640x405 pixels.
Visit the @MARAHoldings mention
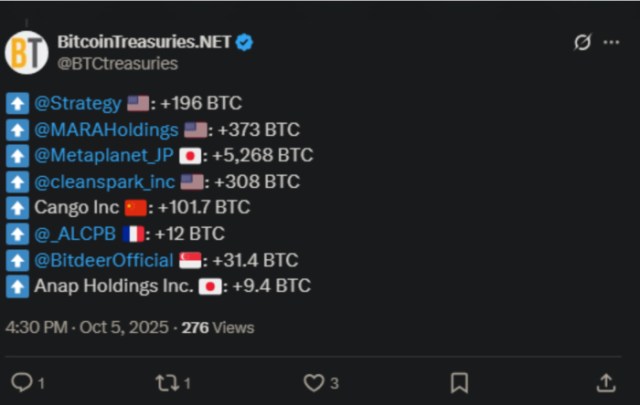tap(107, 129)
